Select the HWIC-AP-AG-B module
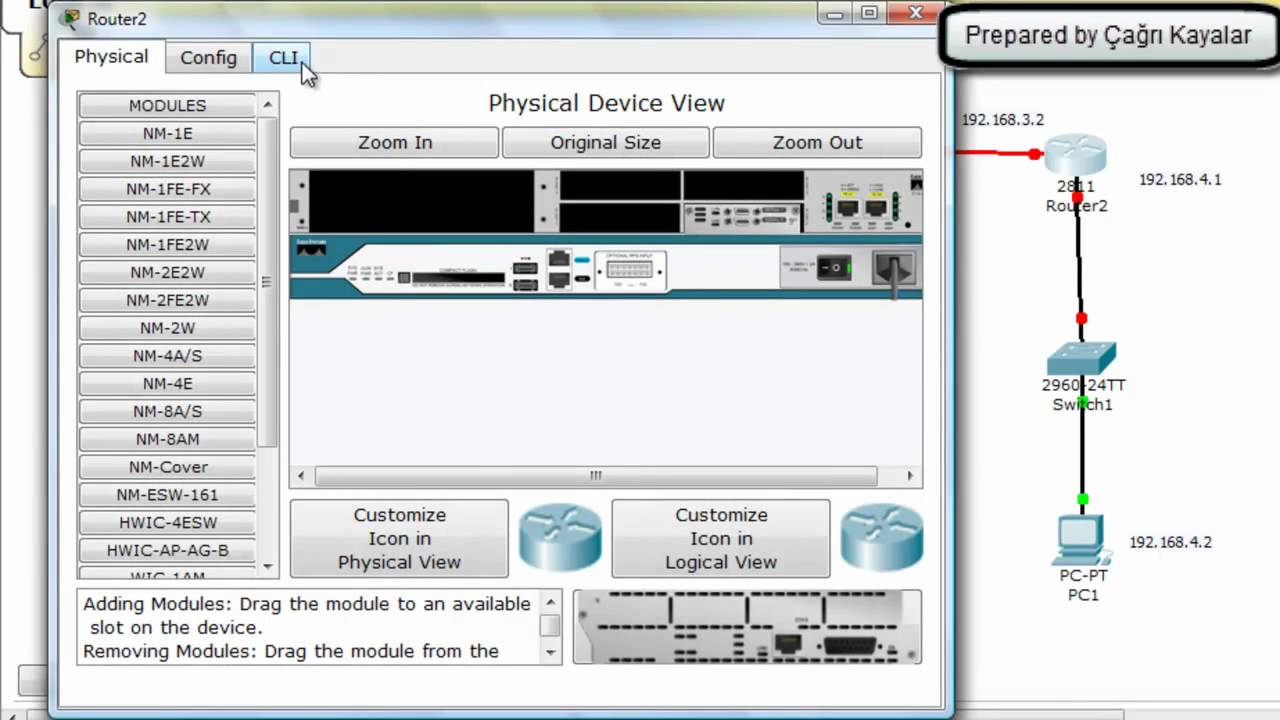Screen dimensions: 1280x720 (167, 550)
